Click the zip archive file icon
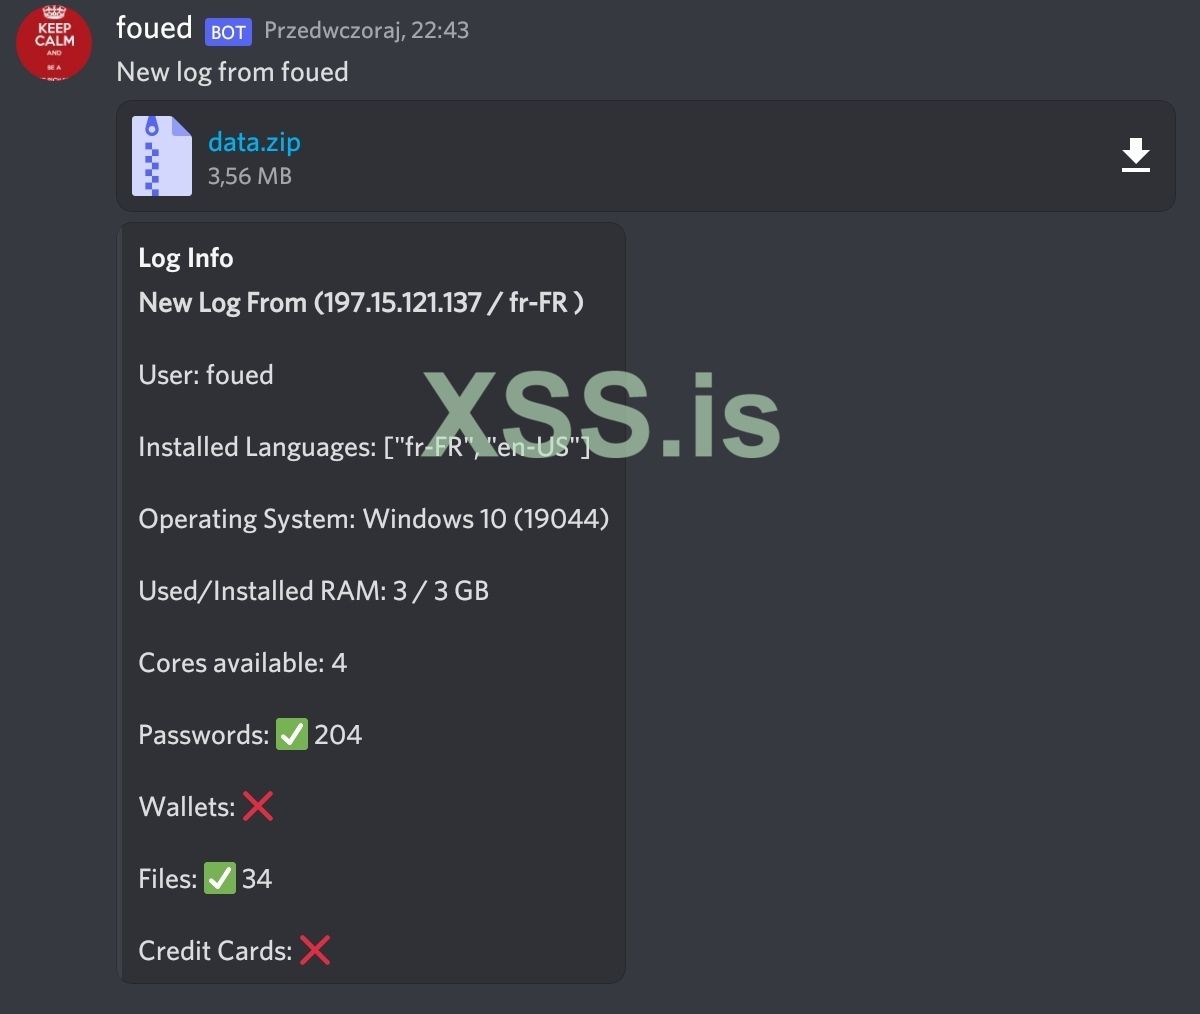The height and width of the screenshot is (1014, 1200). click(162, 156)
